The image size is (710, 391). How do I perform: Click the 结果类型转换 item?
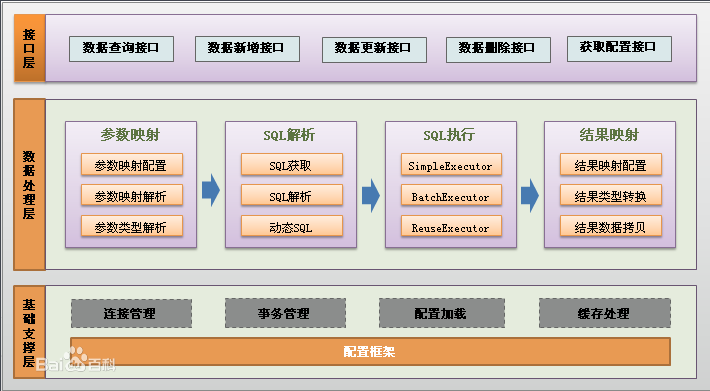pyautogui.click(x=611, y=196)
